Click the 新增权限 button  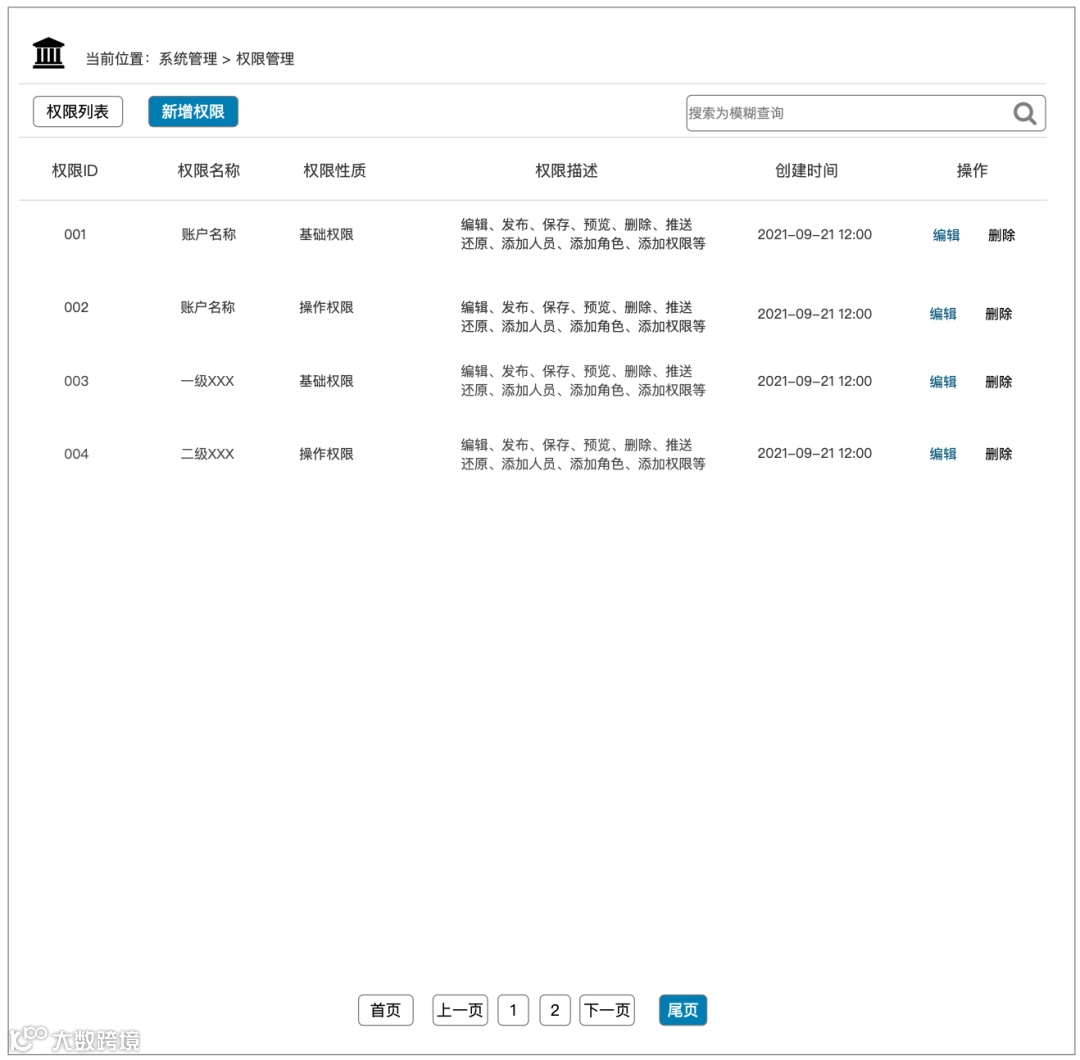click(193, 112)
